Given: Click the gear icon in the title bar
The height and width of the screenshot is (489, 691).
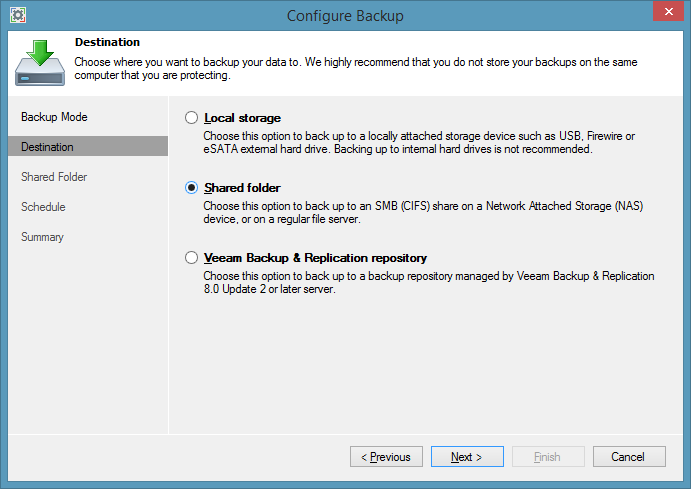Looking at the screenshot, I should tap(17, 15).
